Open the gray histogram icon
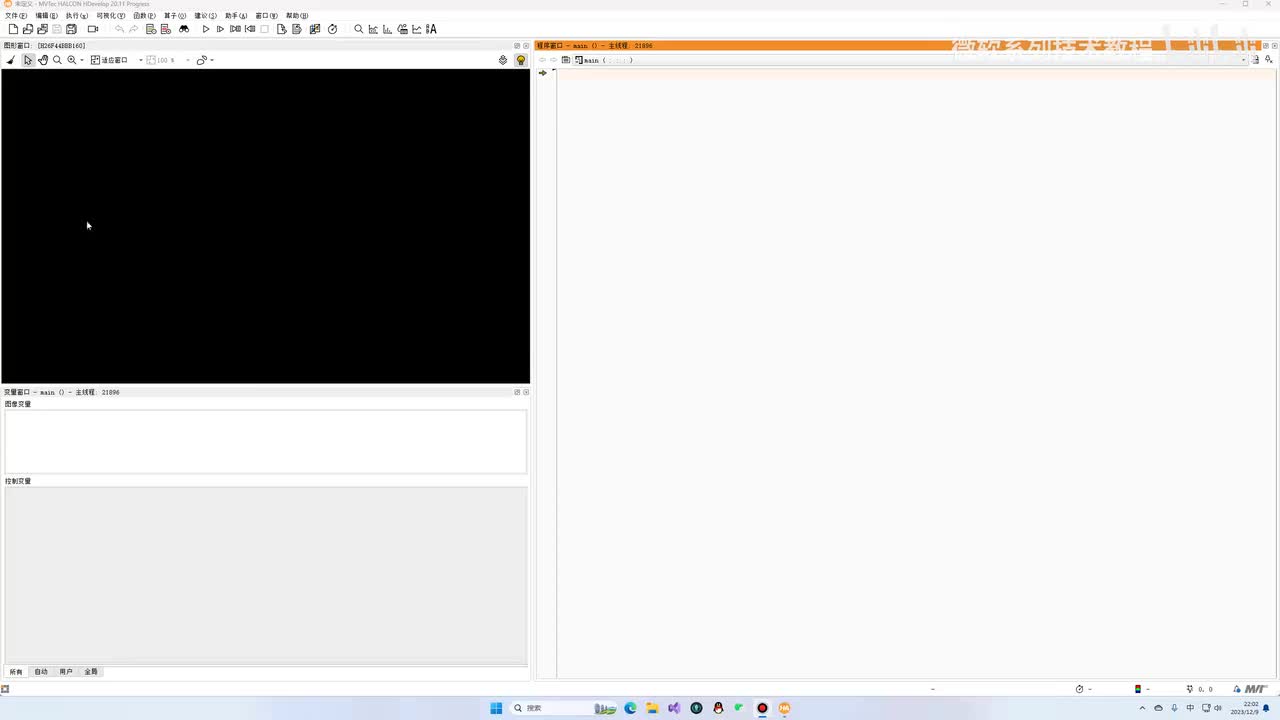 (x=373, y=30)
